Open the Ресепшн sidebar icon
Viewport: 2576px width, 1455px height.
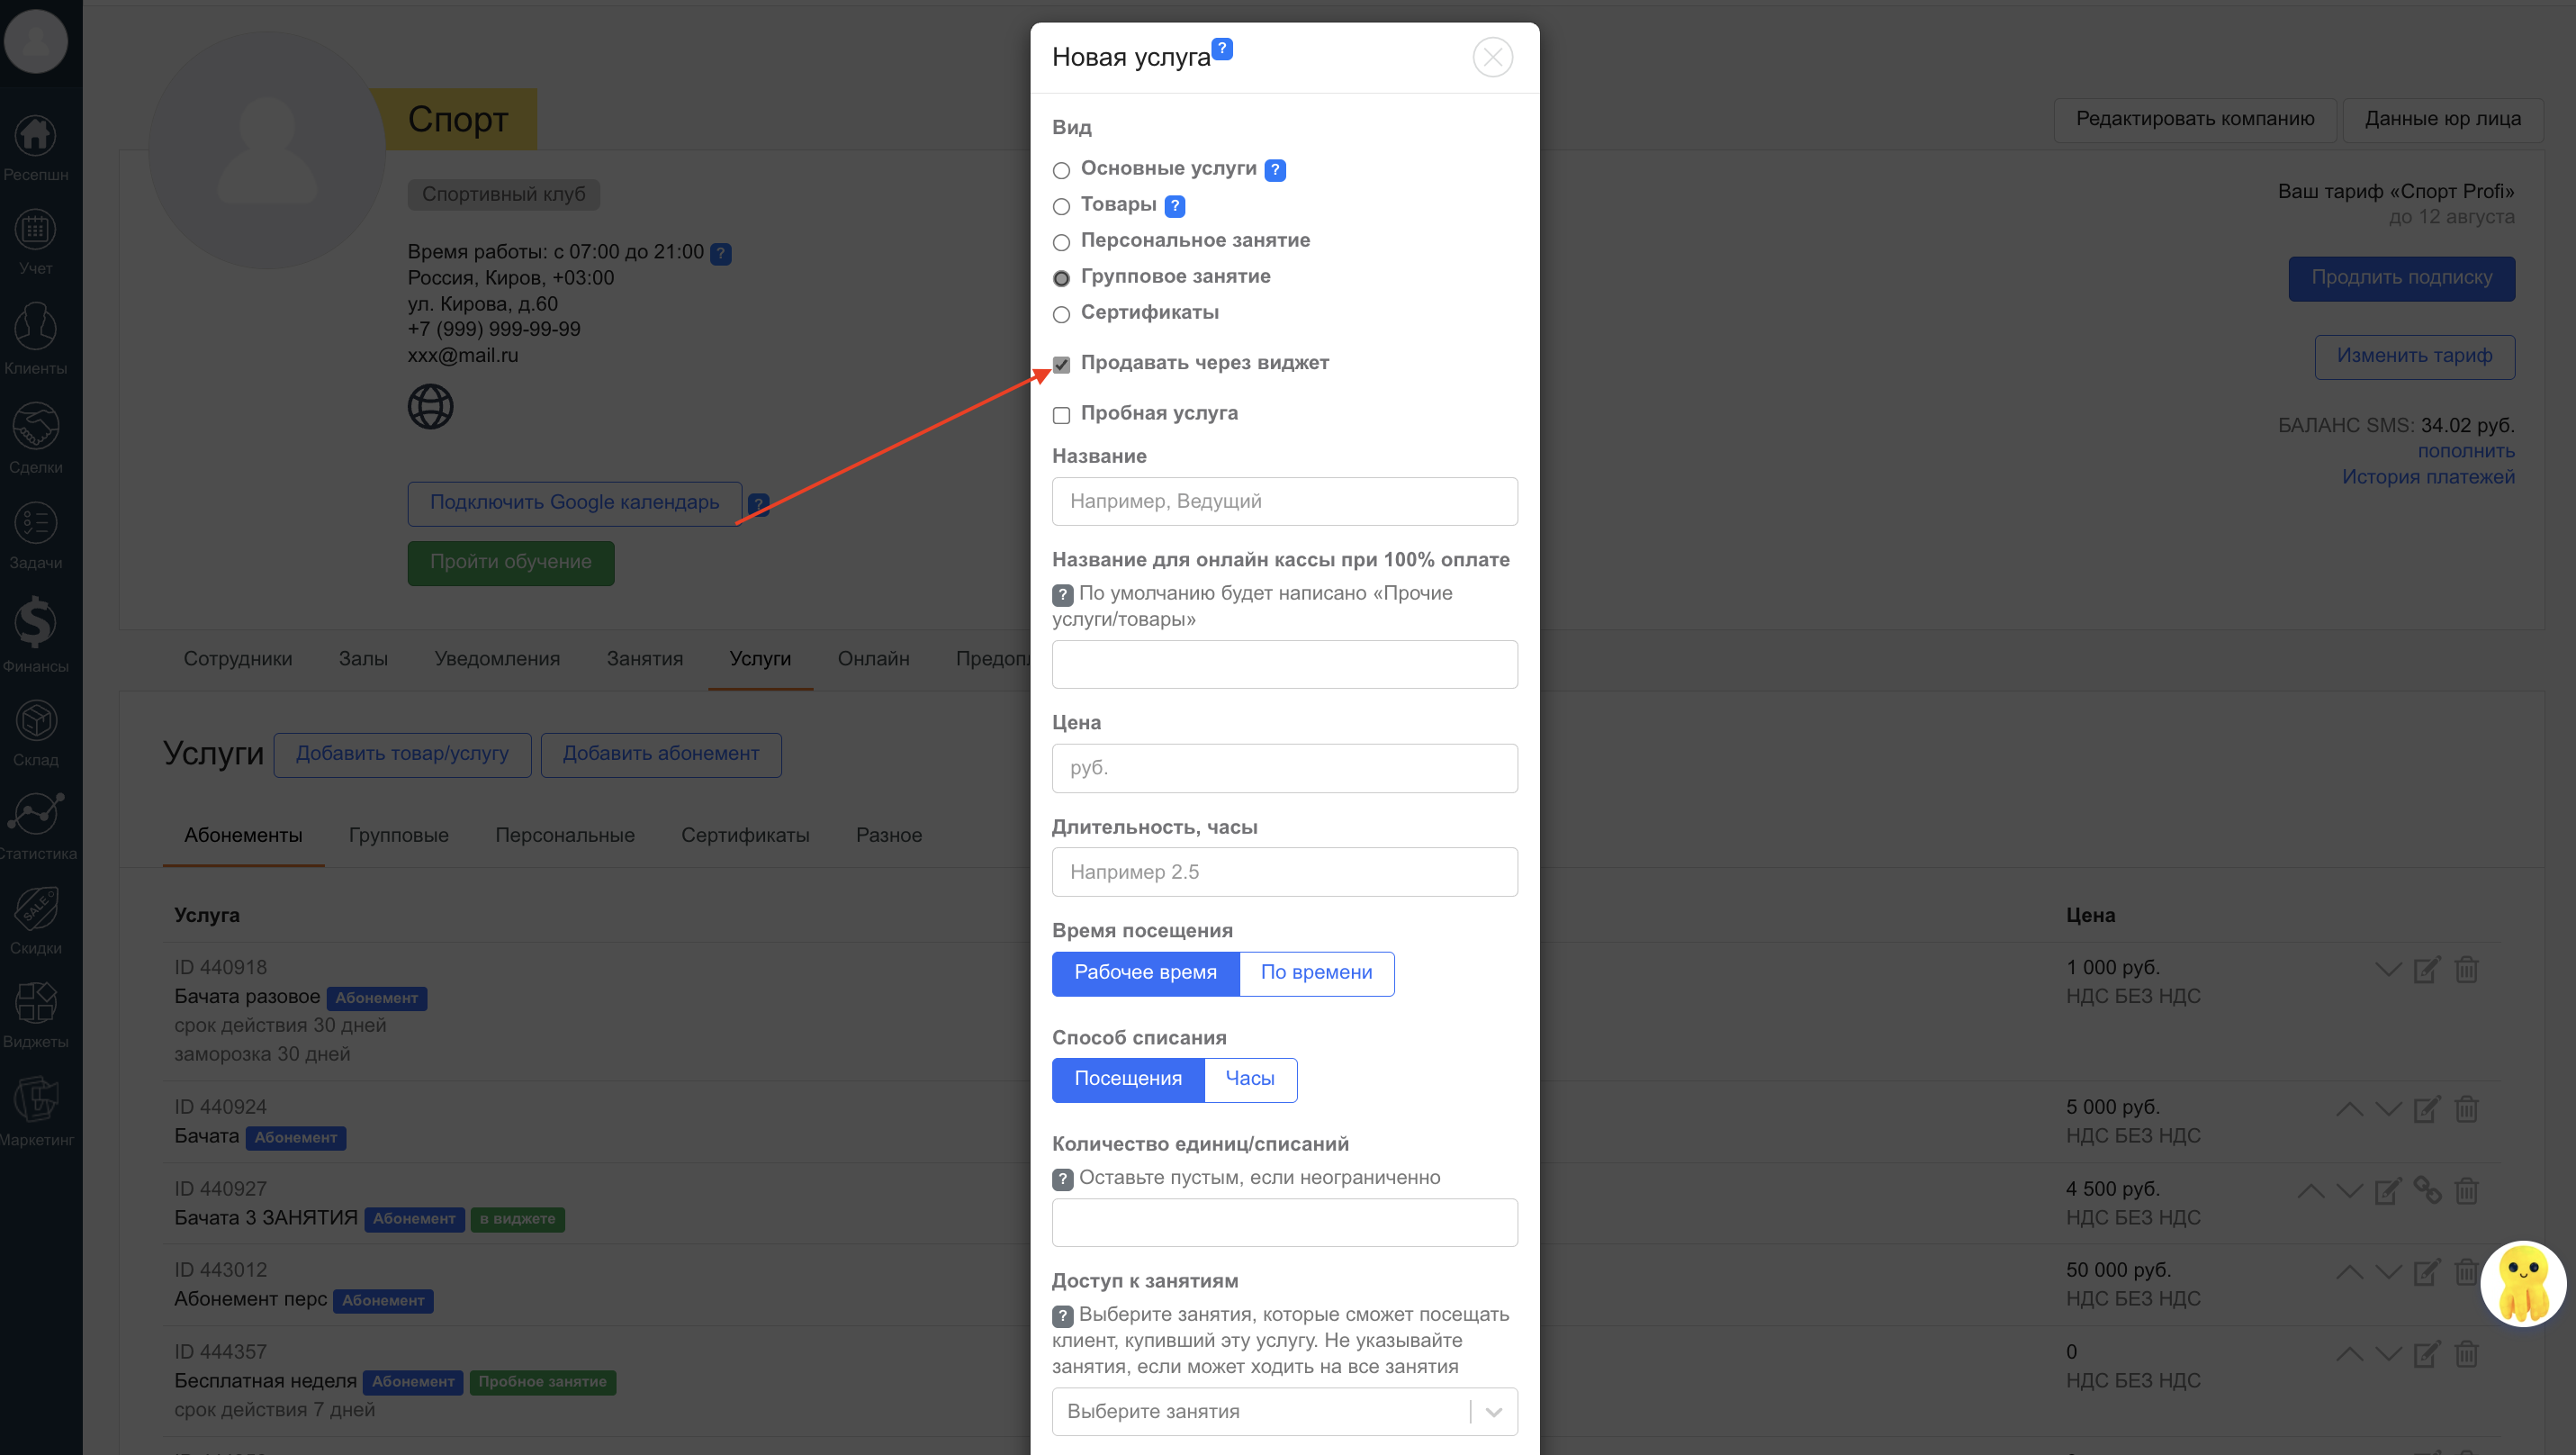click(x=35, y=137)
